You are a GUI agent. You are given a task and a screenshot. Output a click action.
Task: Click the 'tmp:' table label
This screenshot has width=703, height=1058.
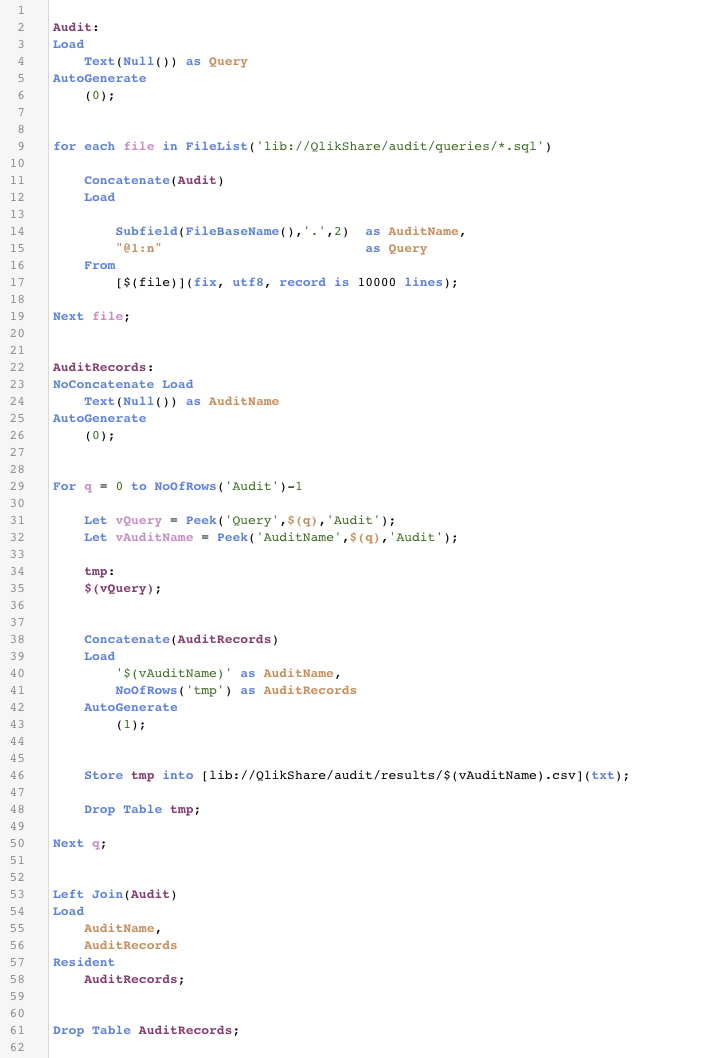99,572
